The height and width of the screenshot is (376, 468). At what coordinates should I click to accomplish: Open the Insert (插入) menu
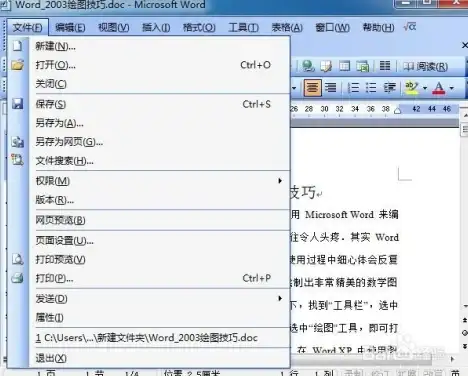pos(156,27)
